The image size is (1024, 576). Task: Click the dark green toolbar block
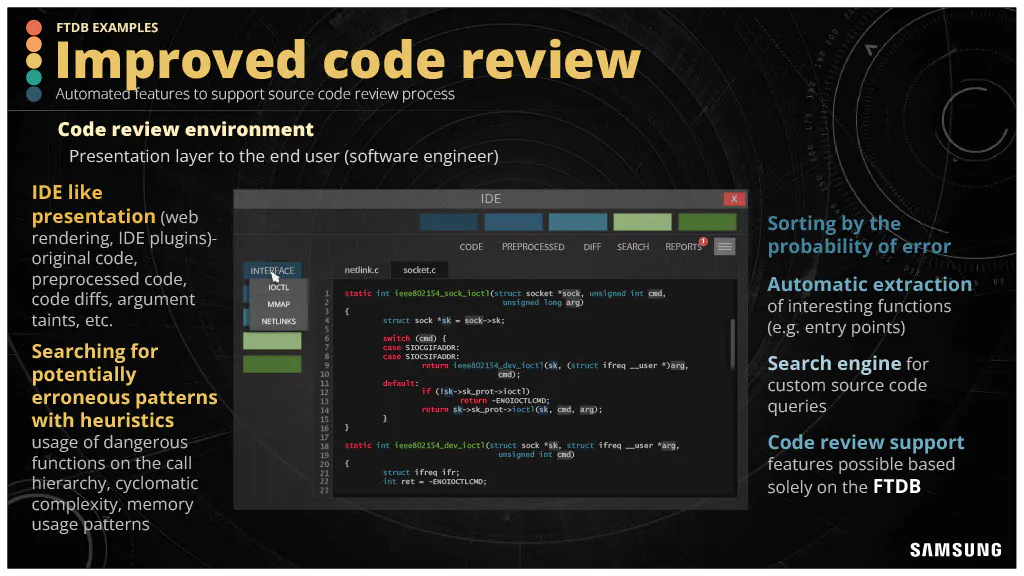coord(707,222)
